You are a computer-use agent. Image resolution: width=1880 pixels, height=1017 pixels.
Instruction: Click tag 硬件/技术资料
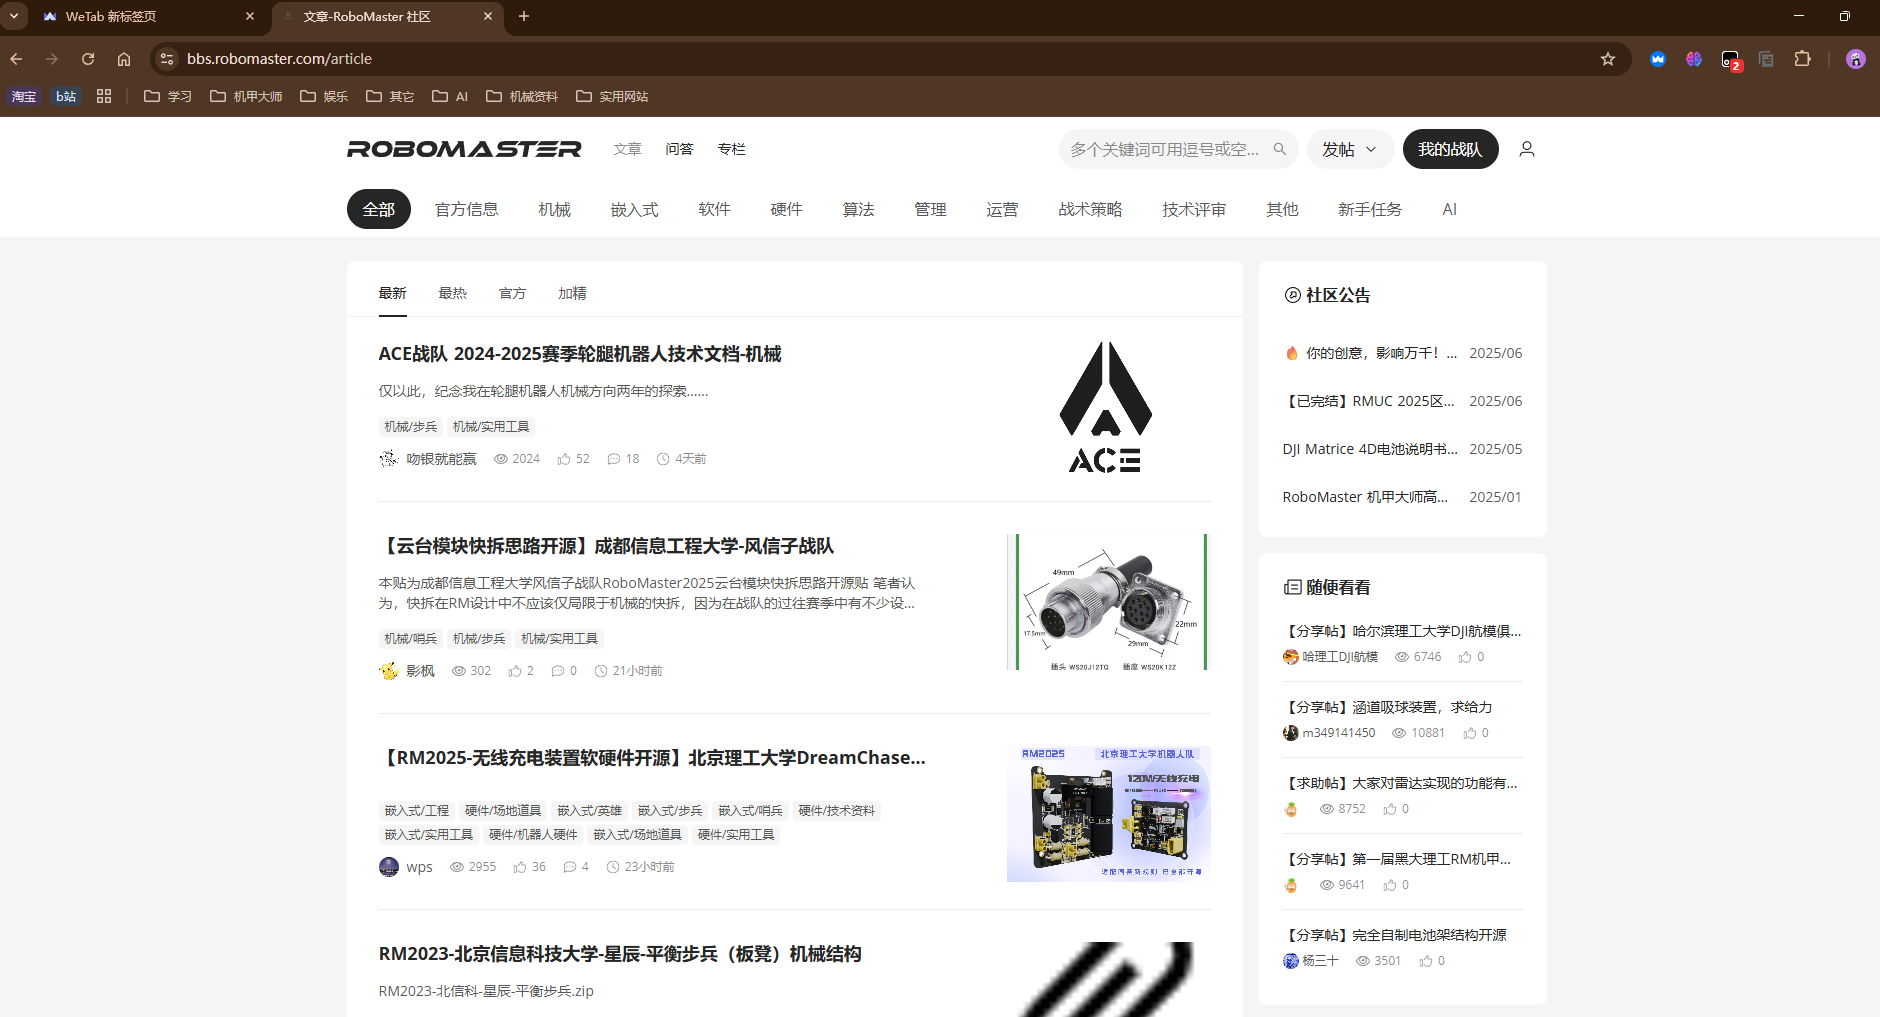[x=836, y=811]
